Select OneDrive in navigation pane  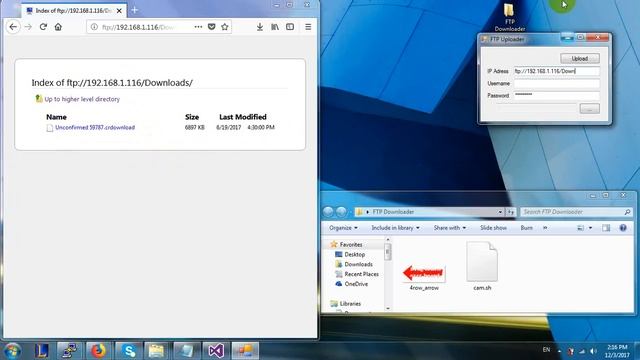(x=356, y=284)
